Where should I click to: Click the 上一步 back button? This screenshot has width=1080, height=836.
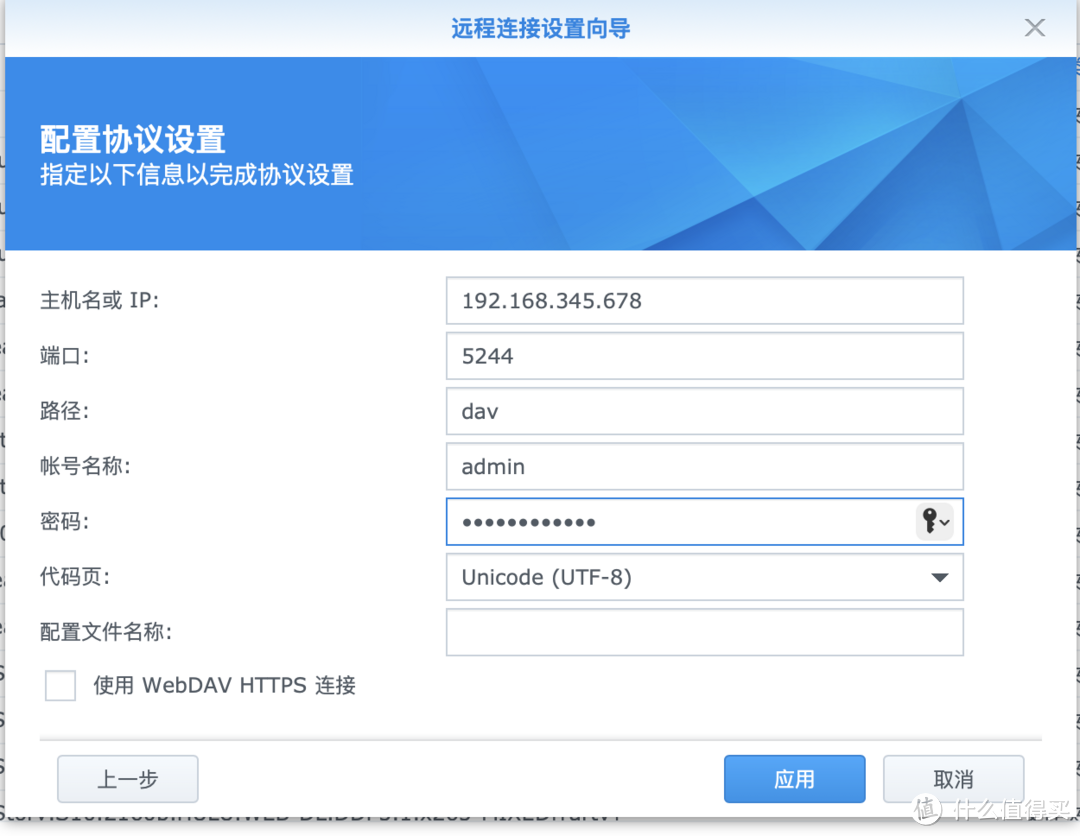point(127,779)
